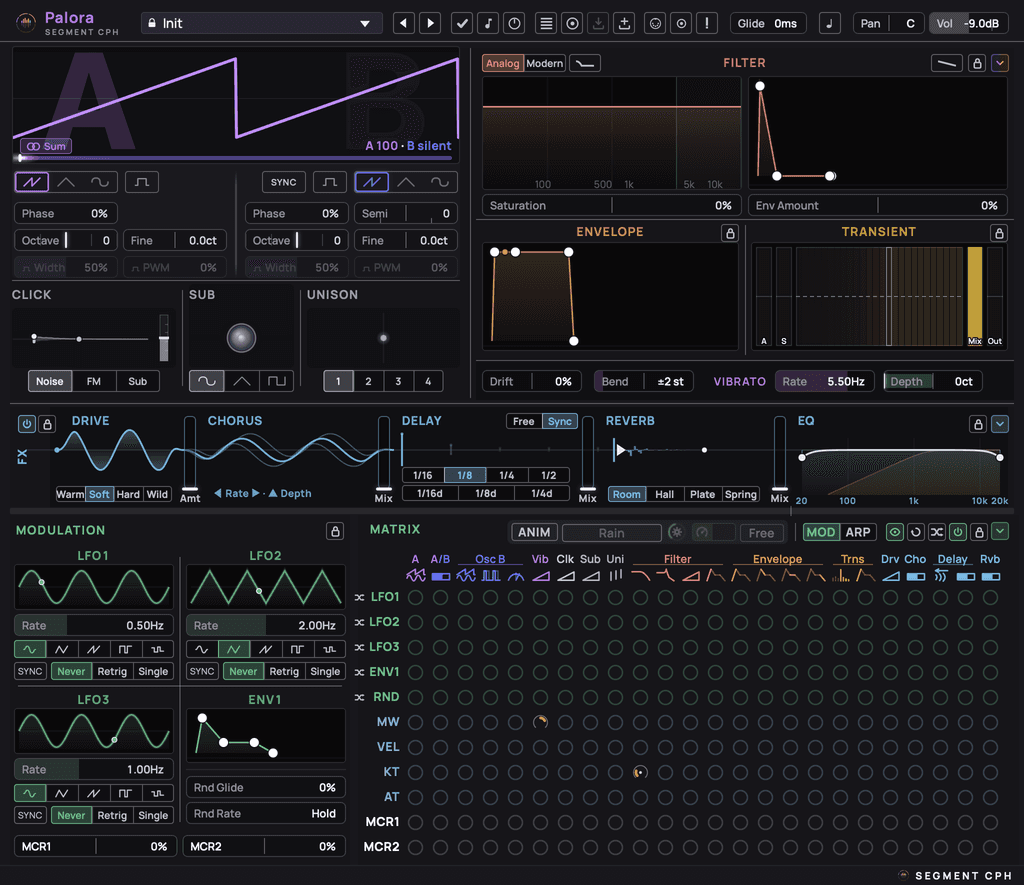Adjust the Vibrato Rate slider
Viewport: 1024px width, 885px height.
[x=824, y=381]
